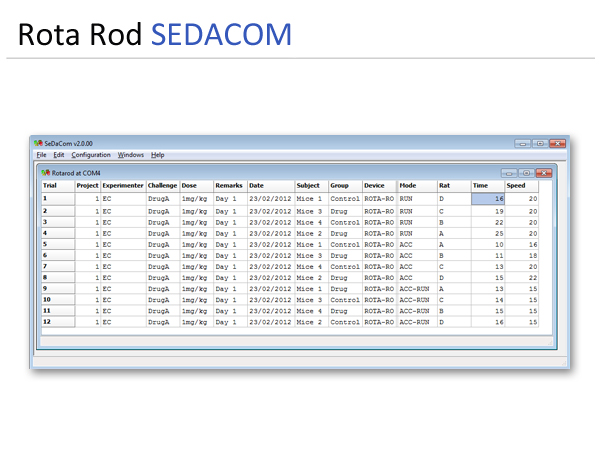600x450 pixels.
Task: Select the Subject cell in trial 5 row
Action: pyautogui.click(x=310, y=244)
